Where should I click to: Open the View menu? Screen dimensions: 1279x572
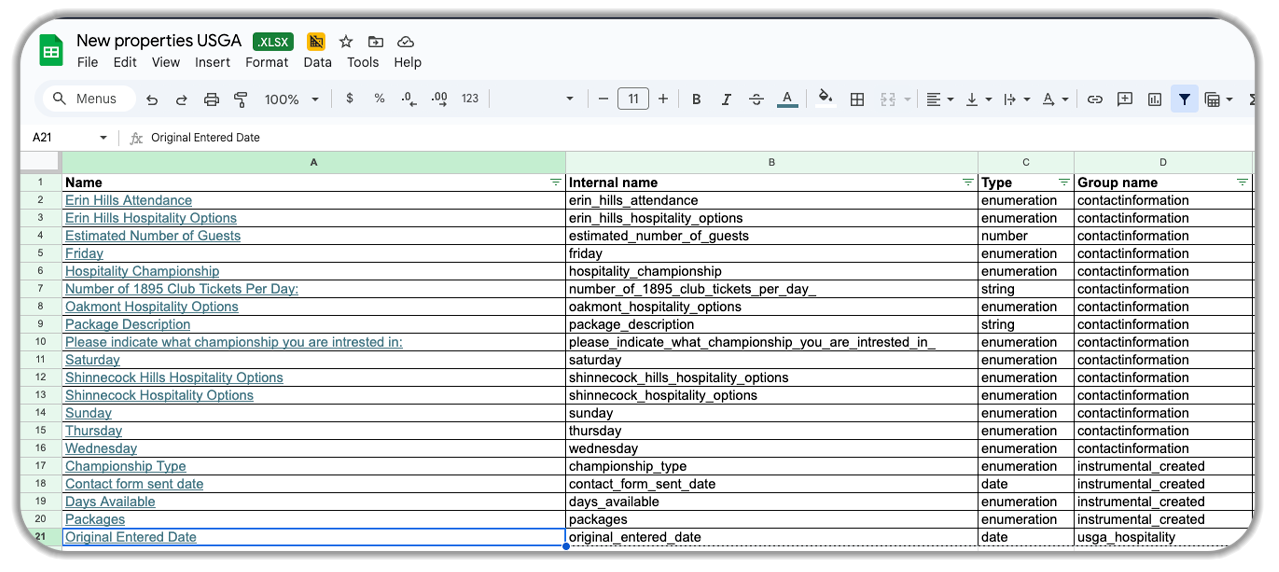click(x=166, y=62)
